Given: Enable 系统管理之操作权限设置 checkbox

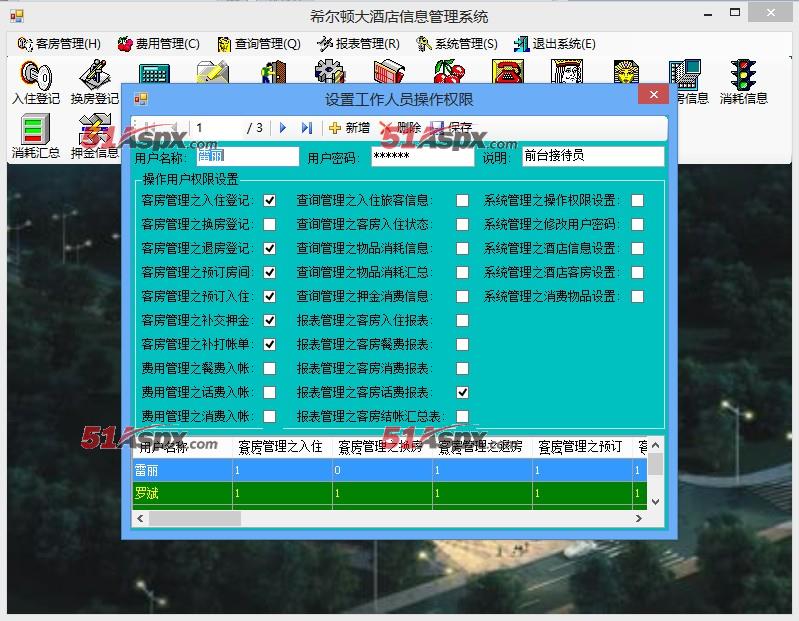Looking at the screenshot, I should coord(637,201).
